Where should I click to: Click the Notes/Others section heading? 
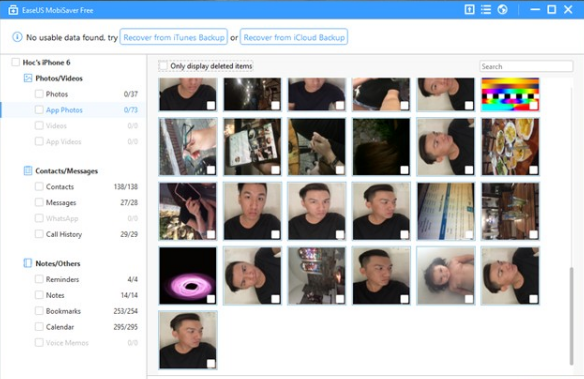58,263
